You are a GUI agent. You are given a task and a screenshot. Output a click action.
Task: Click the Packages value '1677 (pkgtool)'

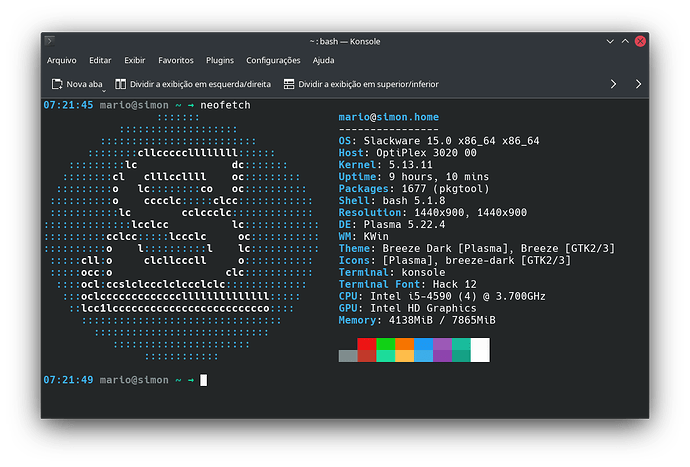(445, 188)
